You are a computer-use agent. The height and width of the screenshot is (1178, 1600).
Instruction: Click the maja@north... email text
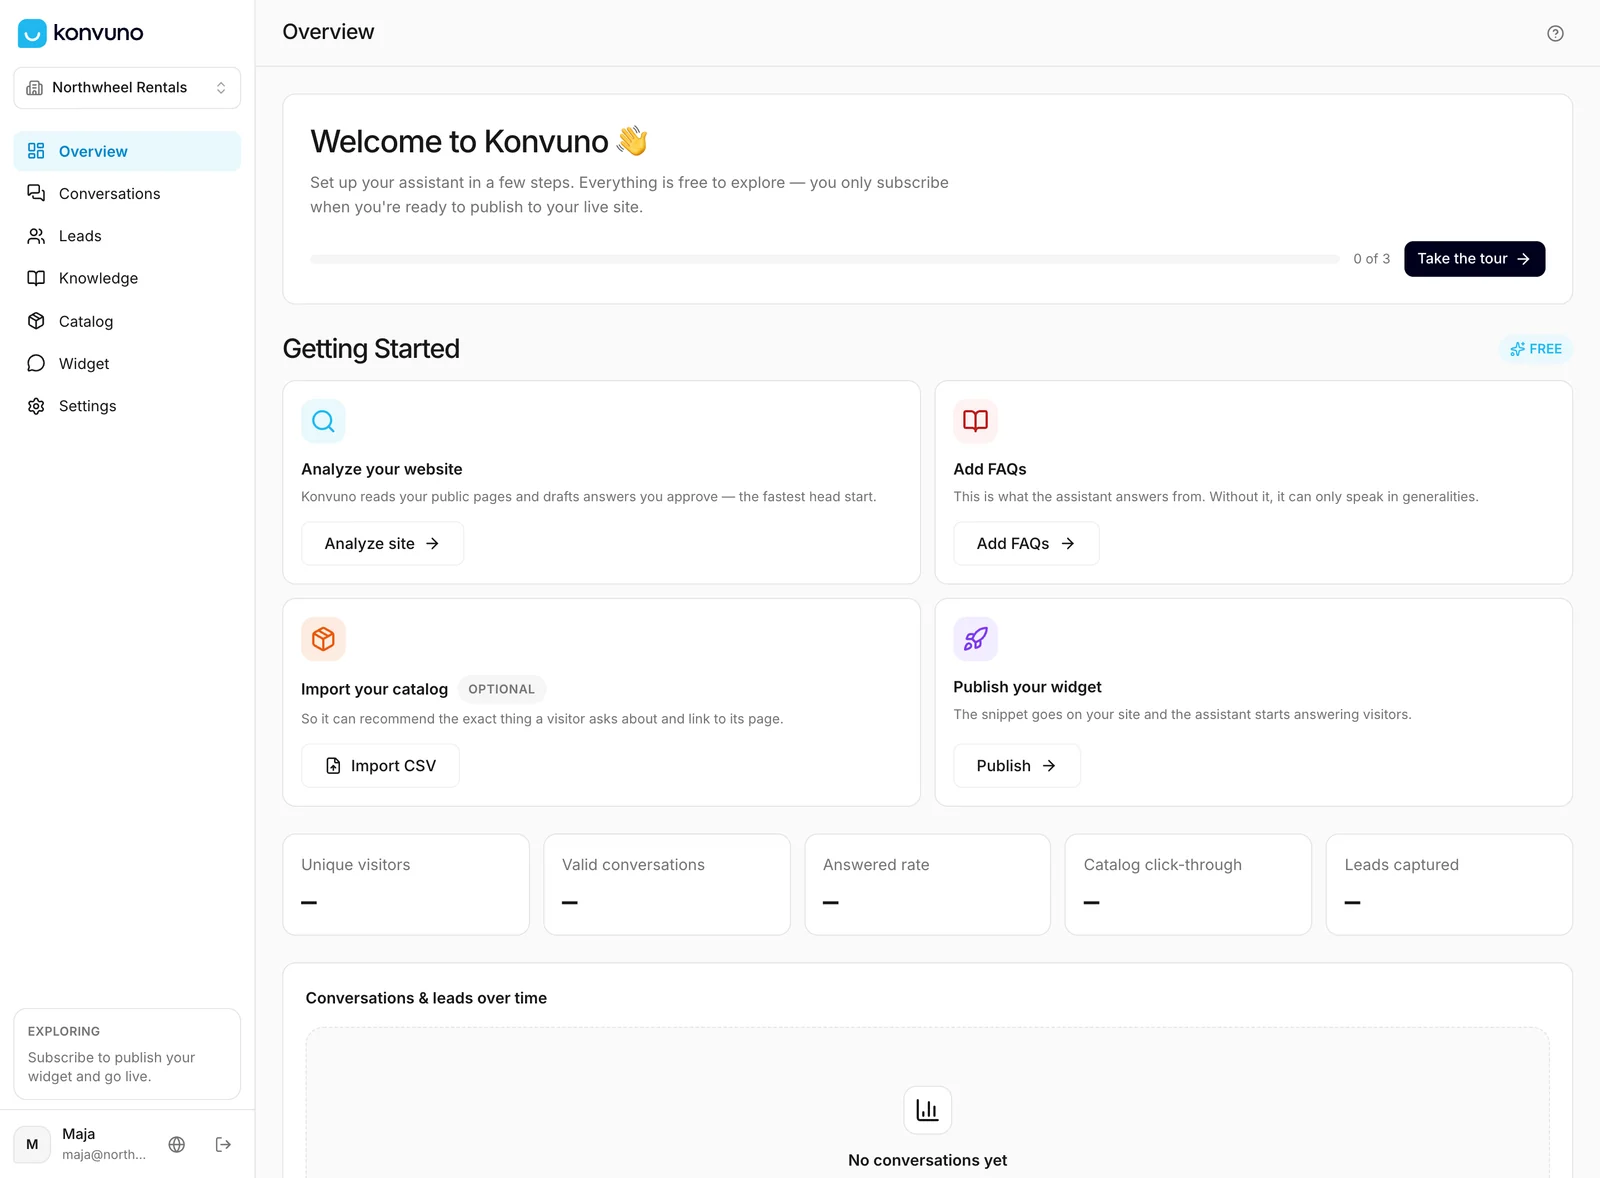104,1155
